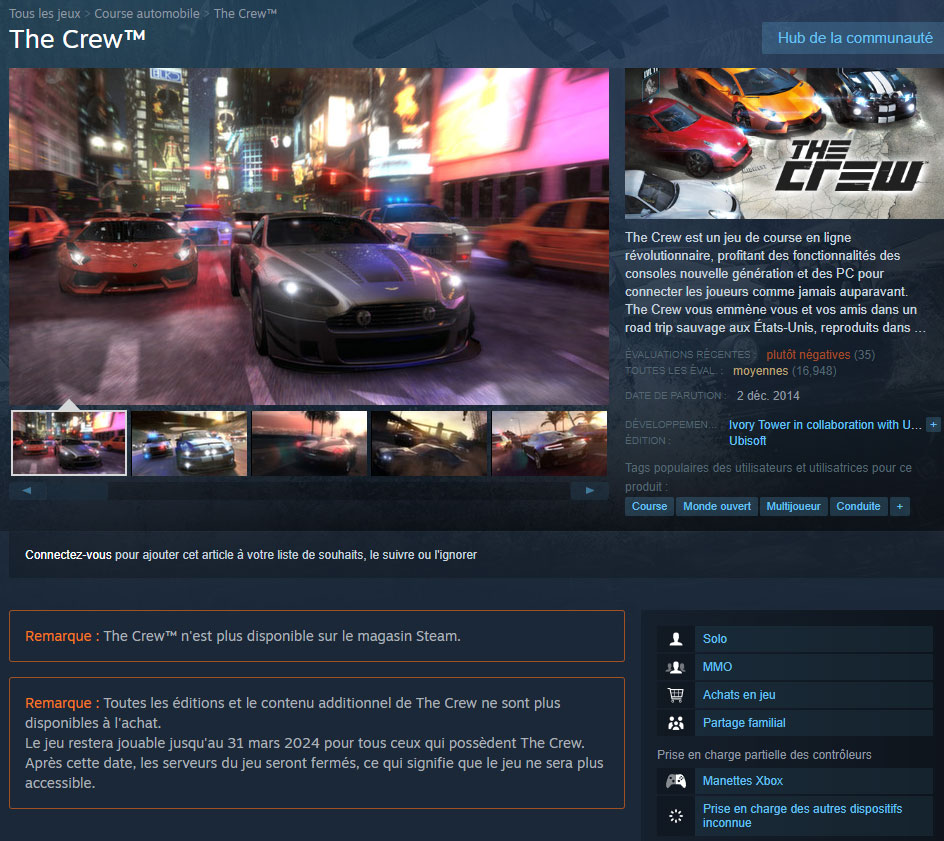The image size is (944, 841).
Task: Click the Solo single-player icon
Action: (x=675, y=639)
